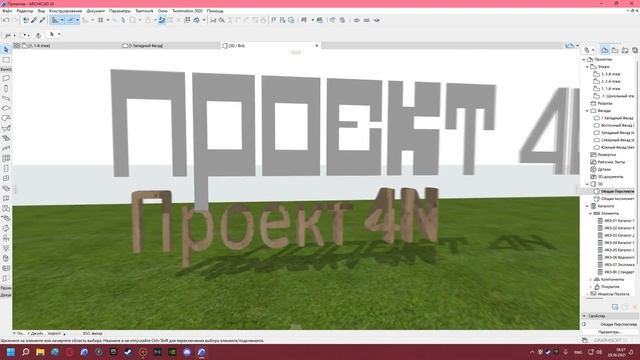Select the syringe inject parameters icon
The width and height of the screenshot is (640, 360).
click(42, 20)
